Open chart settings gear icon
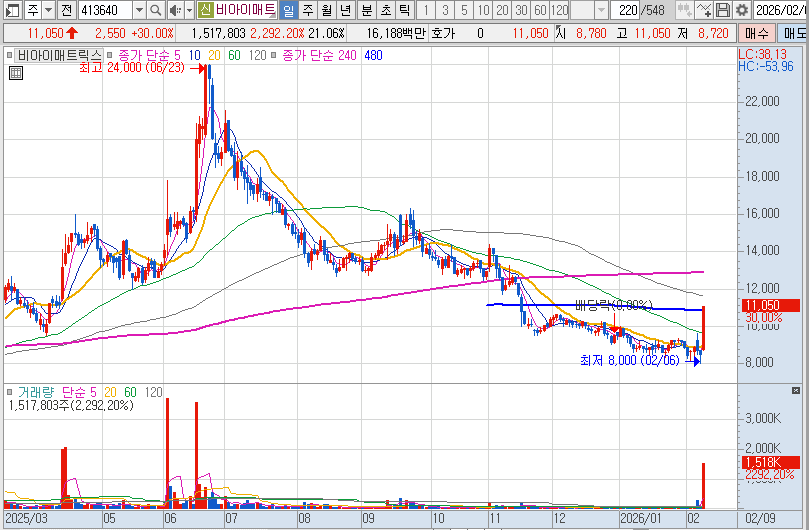This screenshot has height=530, width=809. pyautogui.click(x=742, y=10)
